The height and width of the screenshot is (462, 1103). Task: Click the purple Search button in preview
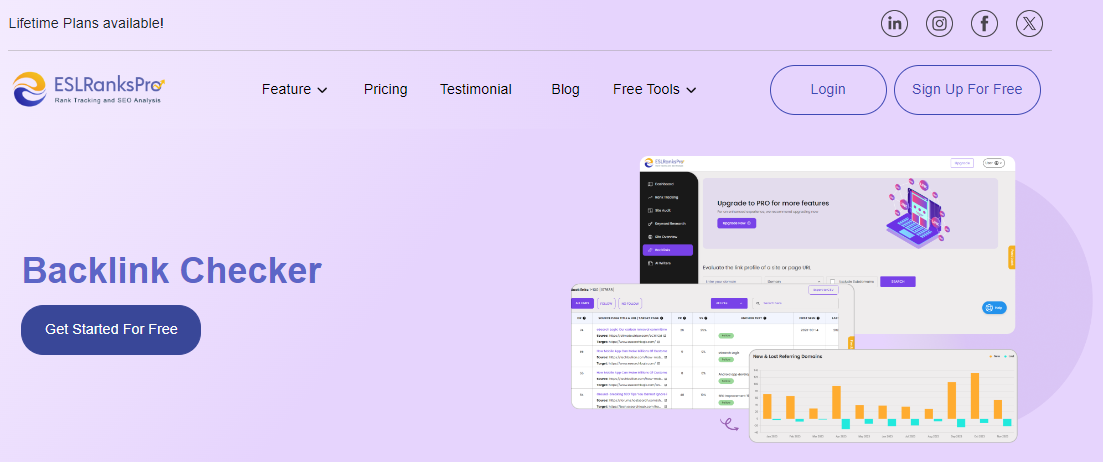pos(898,281)
